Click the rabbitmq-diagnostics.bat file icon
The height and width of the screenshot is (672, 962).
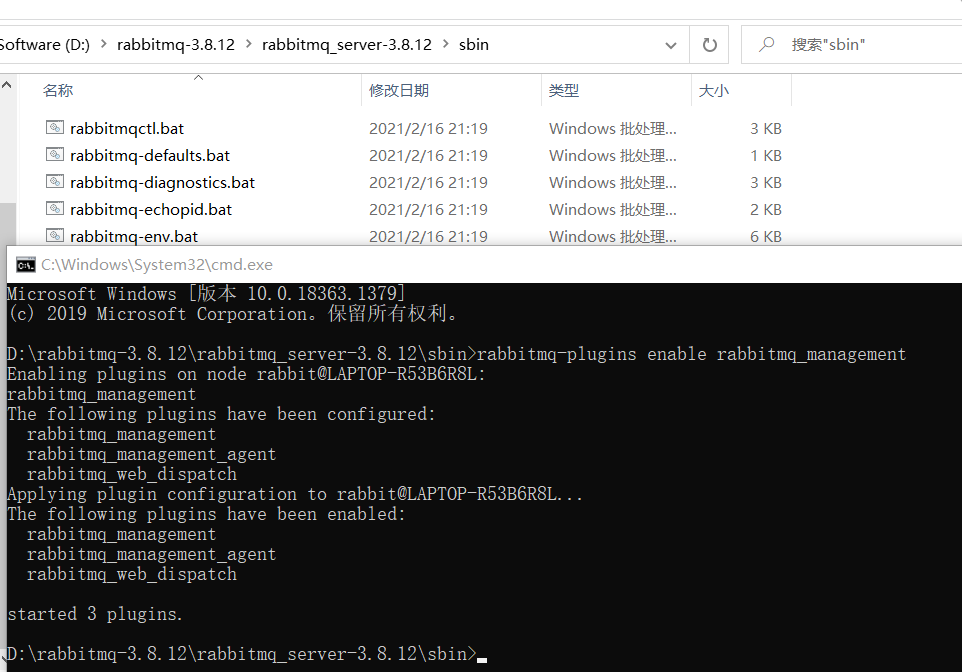coord(55,182)
